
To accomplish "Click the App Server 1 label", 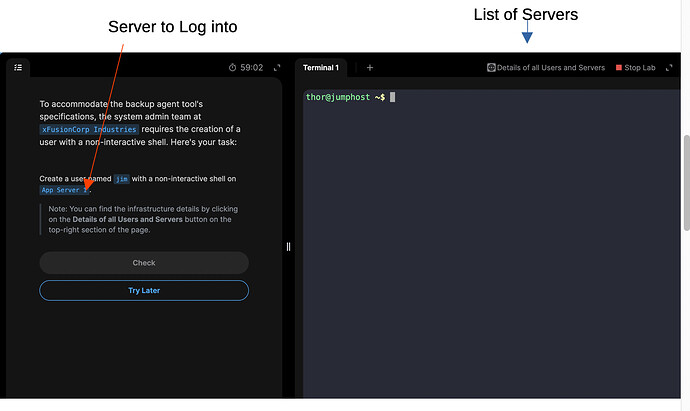I will (x=63, y=190).
